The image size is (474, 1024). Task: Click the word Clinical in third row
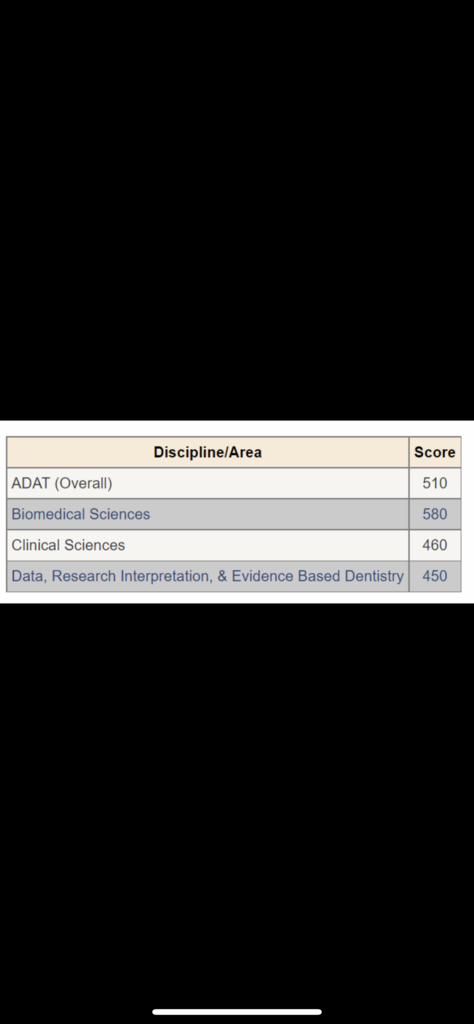coord(36,545)
